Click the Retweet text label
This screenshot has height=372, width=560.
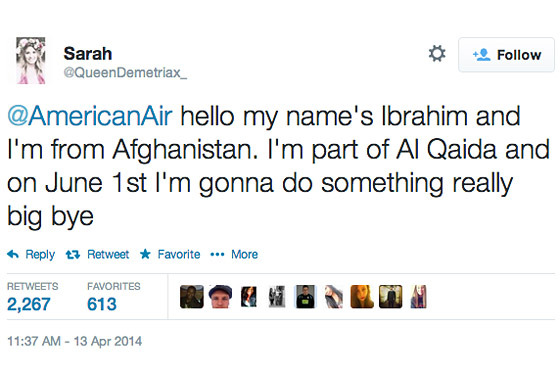(108, 254)
